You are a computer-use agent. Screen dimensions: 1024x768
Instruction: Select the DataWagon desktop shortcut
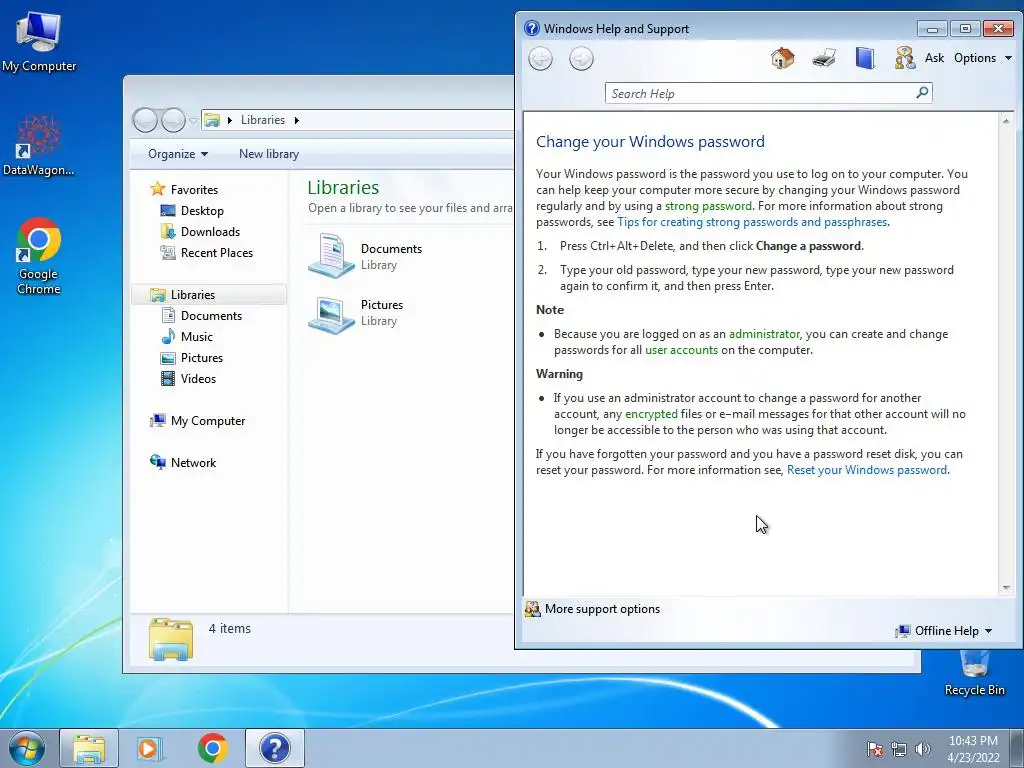click(39, 145)
